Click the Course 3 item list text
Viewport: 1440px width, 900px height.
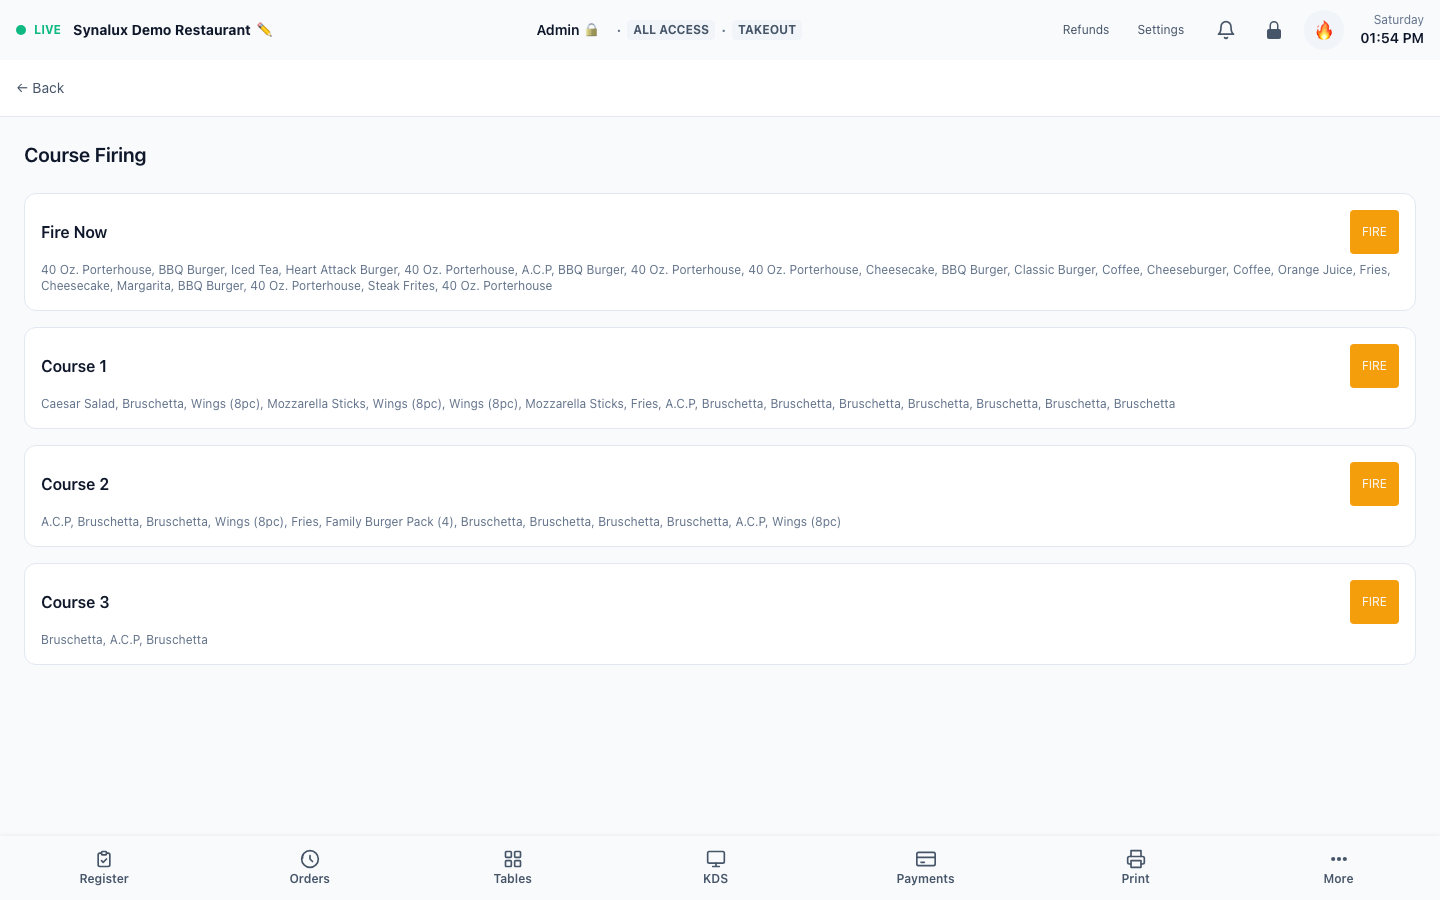coord(124,640)
